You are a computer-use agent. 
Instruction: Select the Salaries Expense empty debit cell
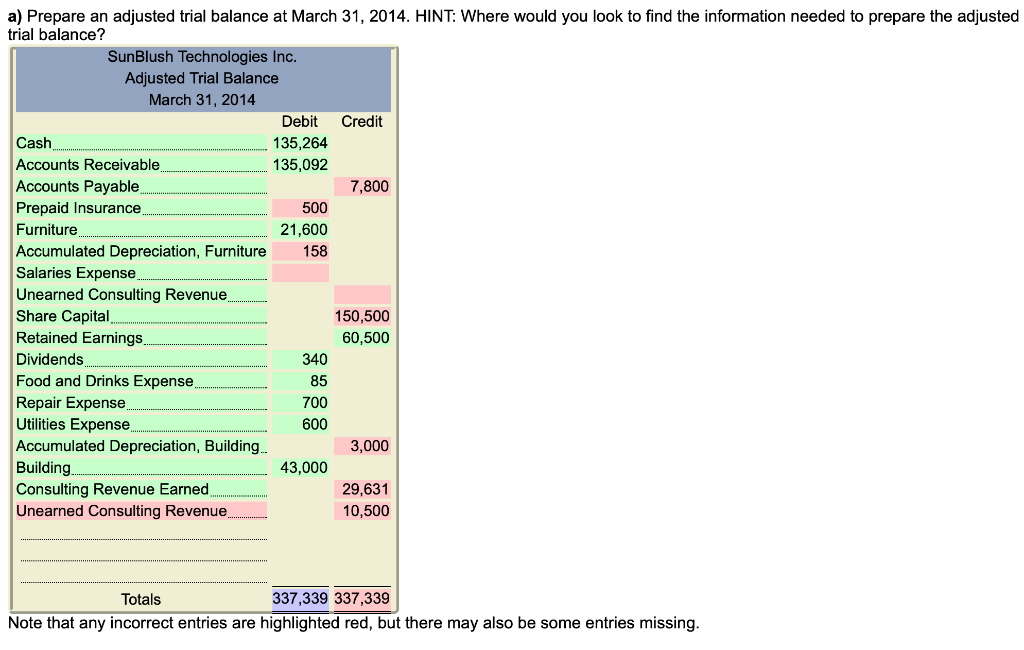(300, 272)
